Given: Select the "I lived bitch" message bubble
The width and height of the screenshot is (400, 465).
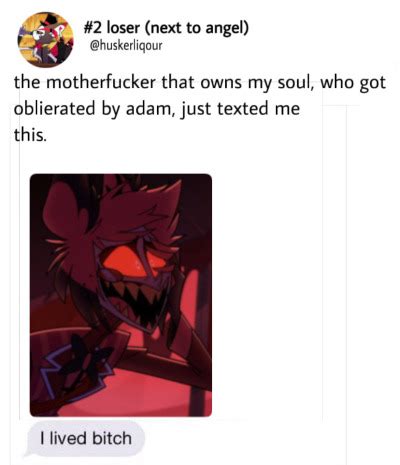Looking at the screenshot, I should 86,438.
